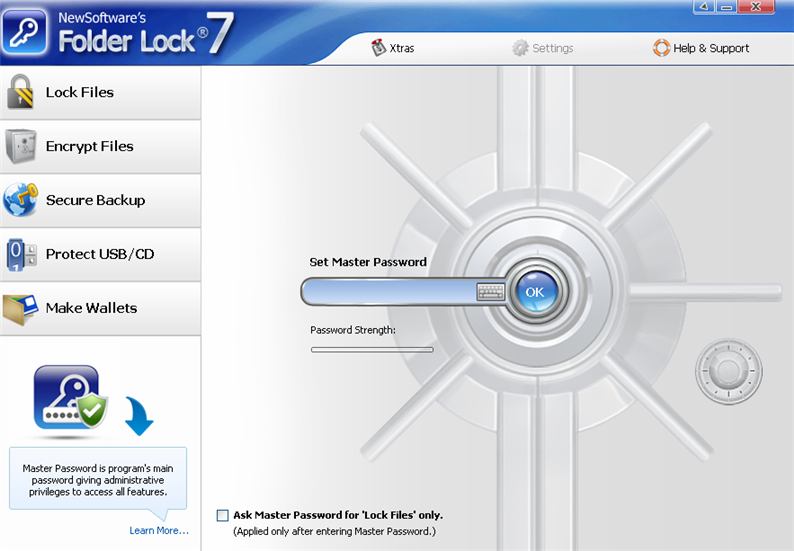The image size is (794, 551).
Task: Click the Help & Support lifebuoy icon
Action: coord(661,48)
